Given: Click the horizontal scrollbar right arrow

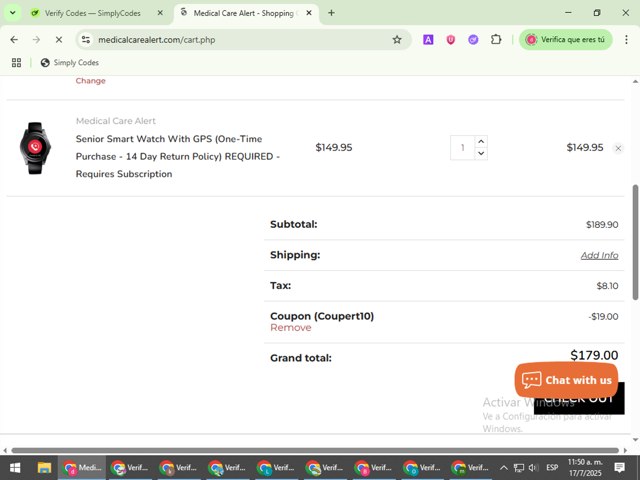Looking at the screenshot, I should (626, 450).
